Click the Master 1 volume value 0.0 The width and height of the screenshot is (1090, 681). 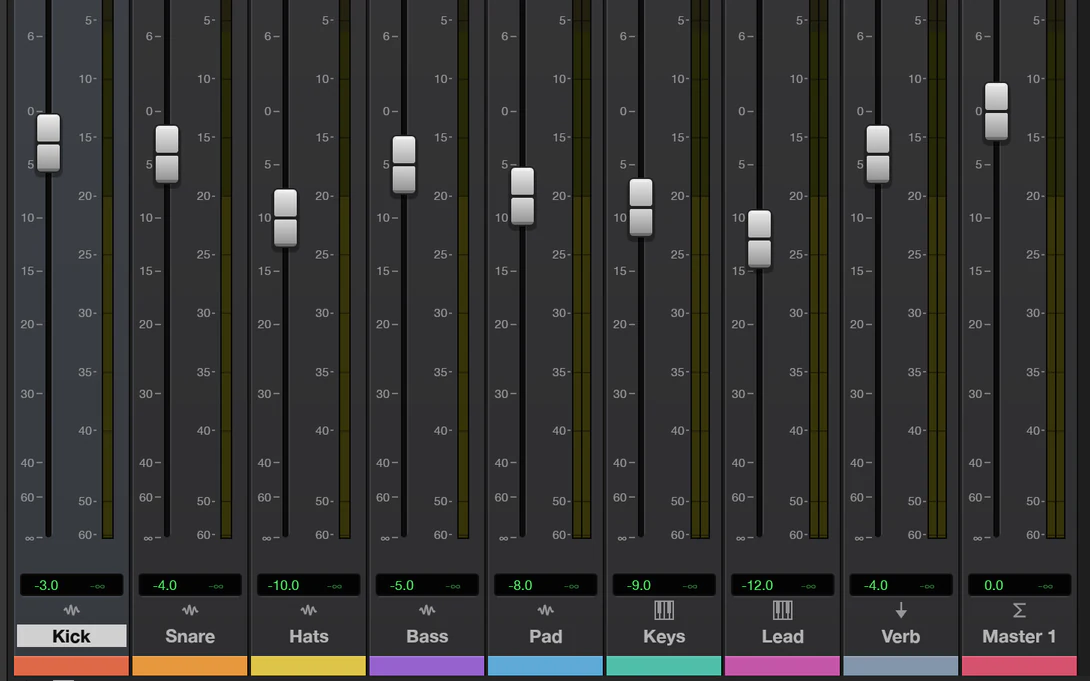(993, 585)
